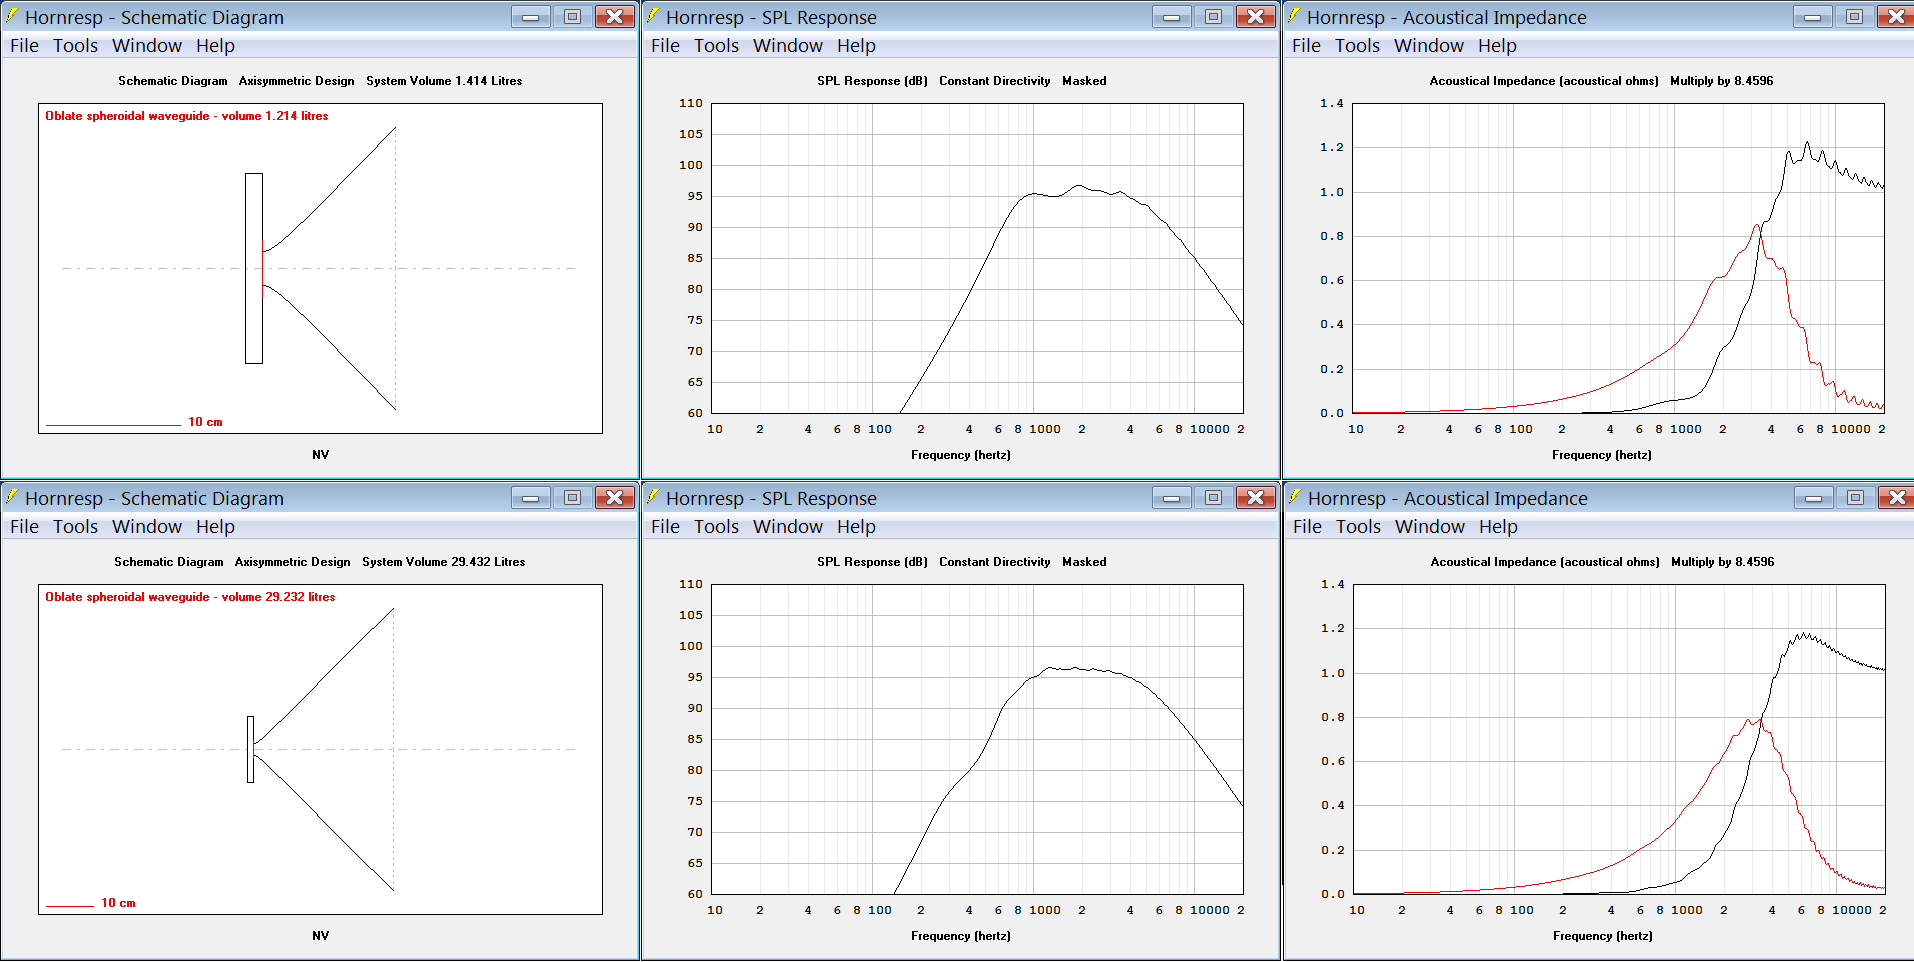Maximize the upper Acoustical Impedance window

tap(1854, 16)
